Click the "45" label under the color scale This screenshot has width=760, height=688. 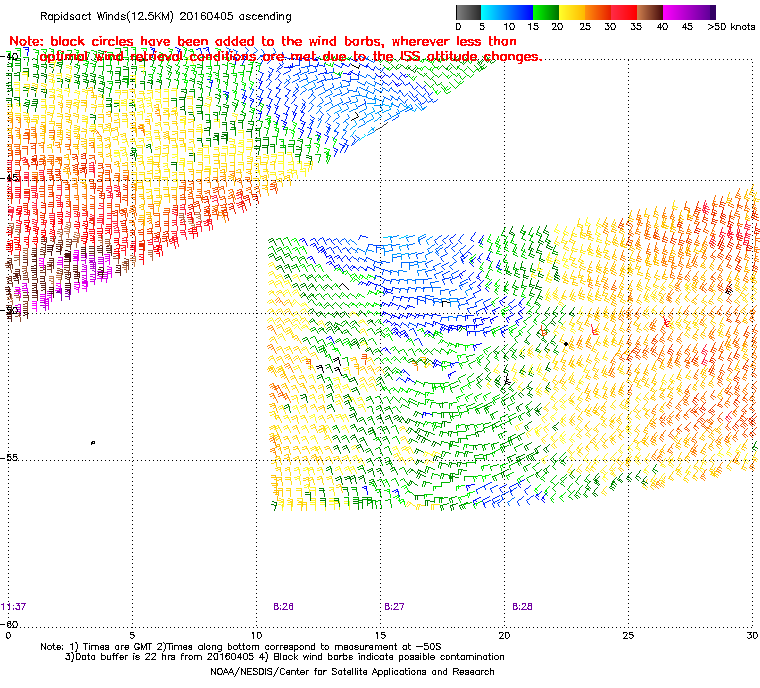click(x=687, y=27)
